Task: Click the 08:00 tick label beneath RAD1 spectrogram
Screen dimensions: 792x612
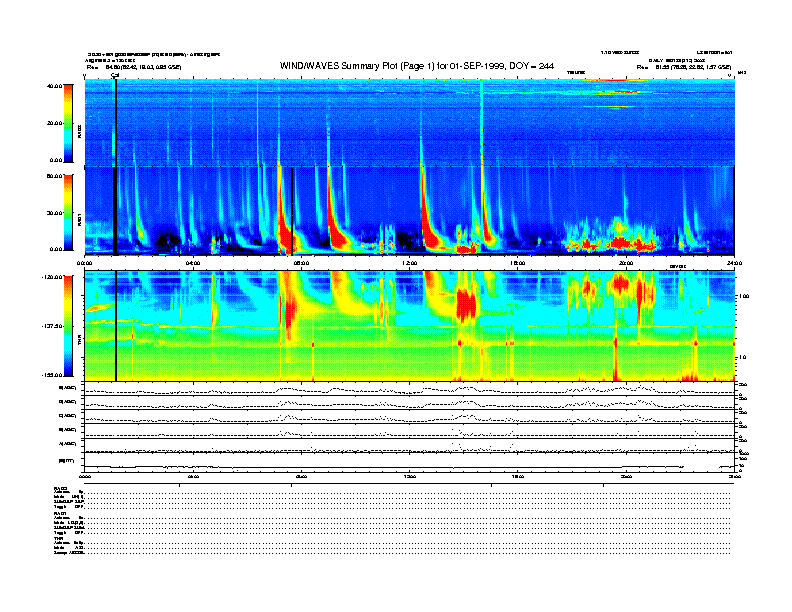Action: point(301,263)
